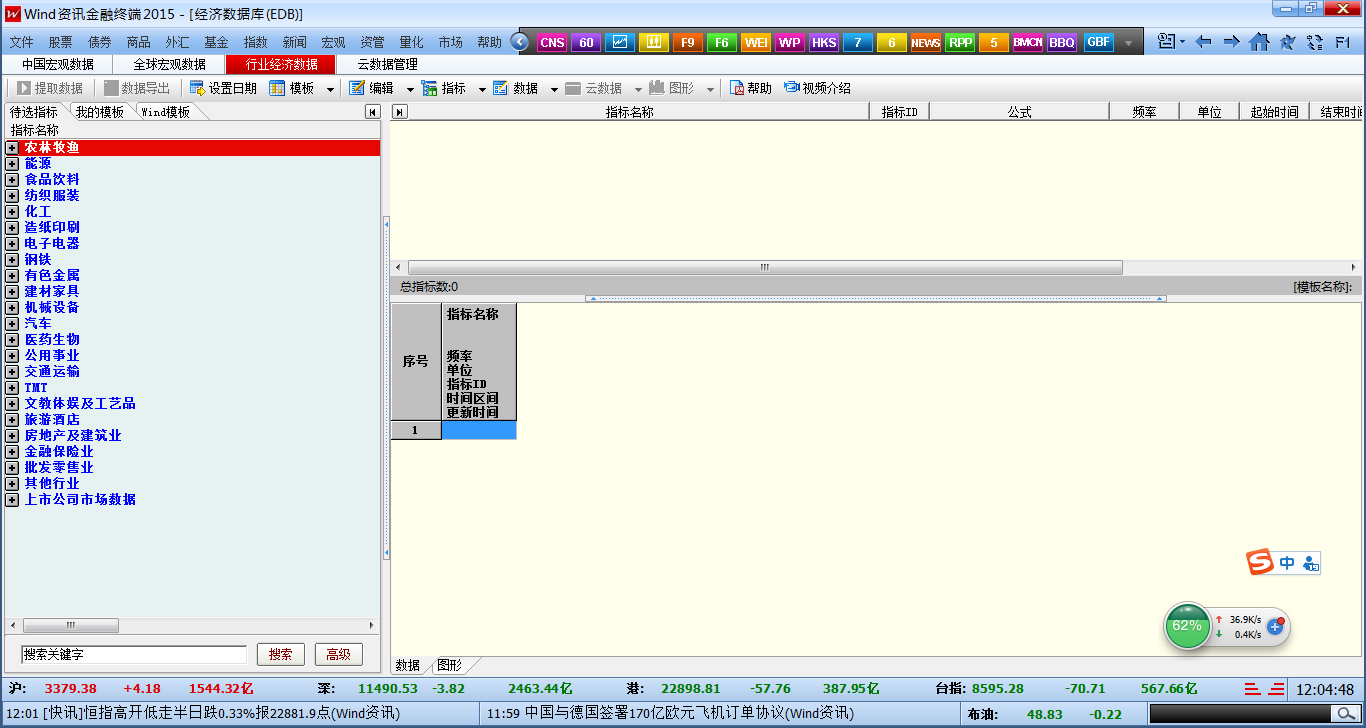Select the 房地产及建筑业 tree item
Screen dimensions: 1366x728
73,436
